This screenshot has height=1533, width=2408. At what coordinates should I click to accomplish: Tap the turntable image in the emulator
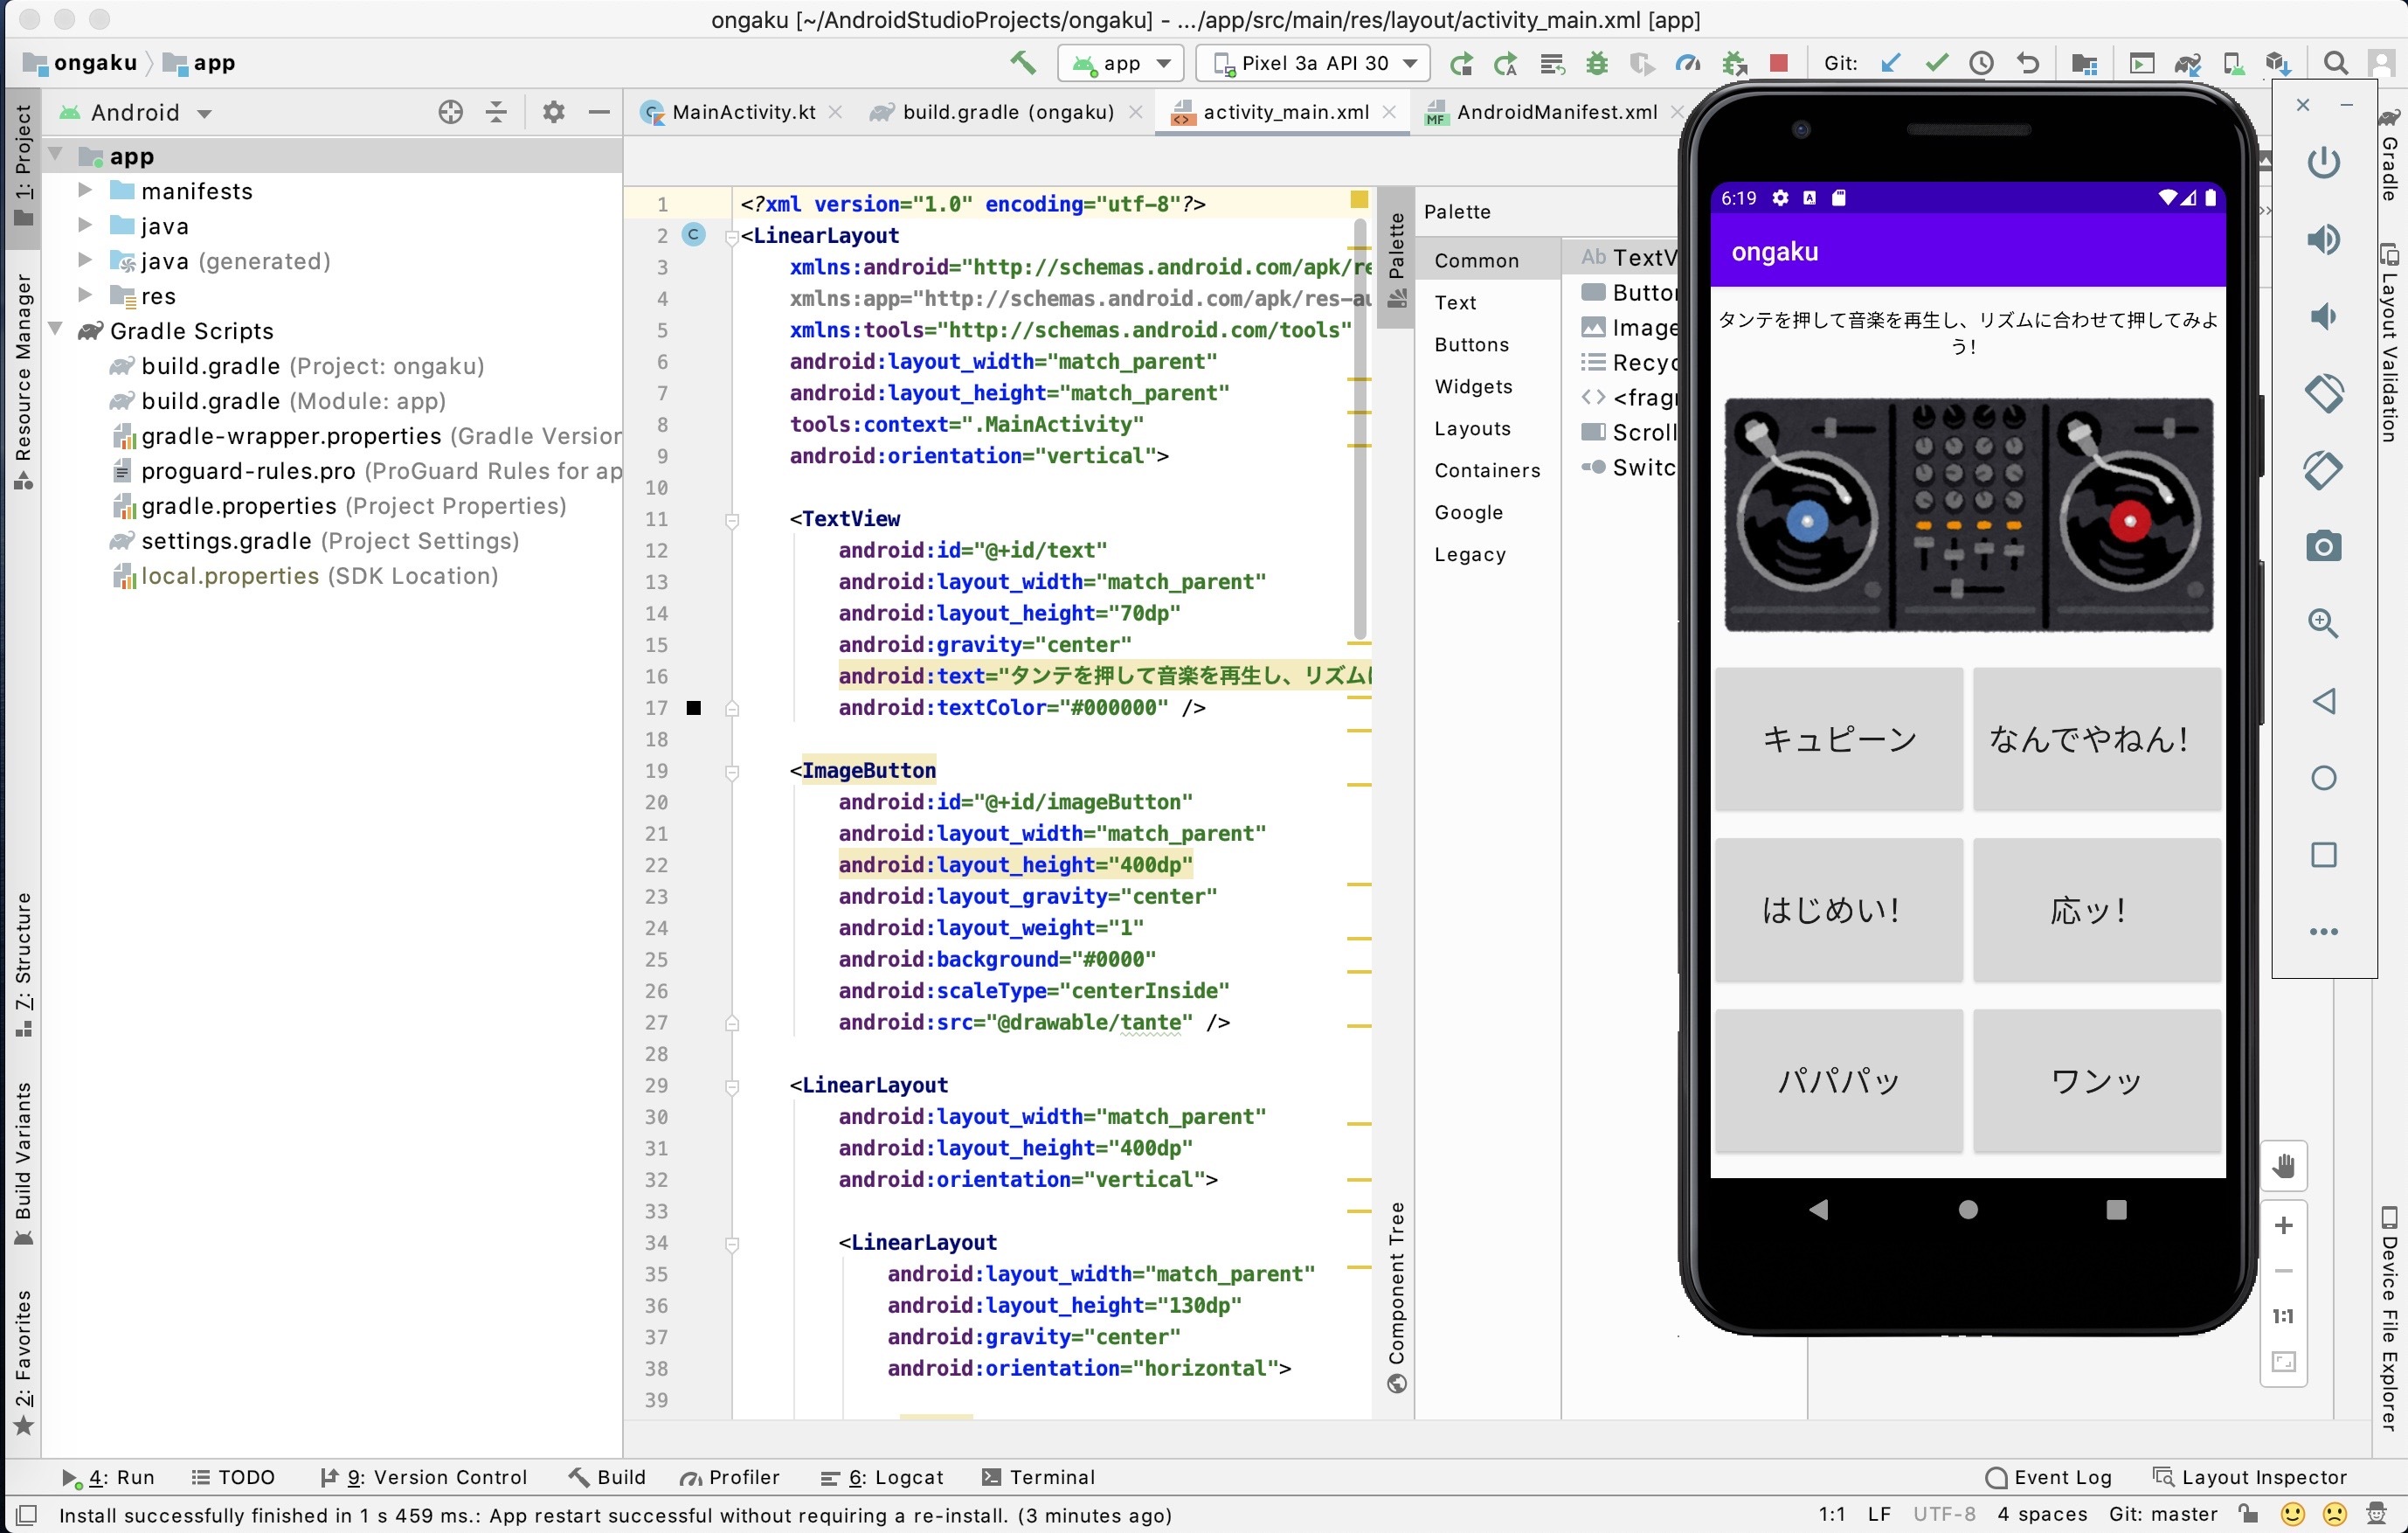[1967, 514]
